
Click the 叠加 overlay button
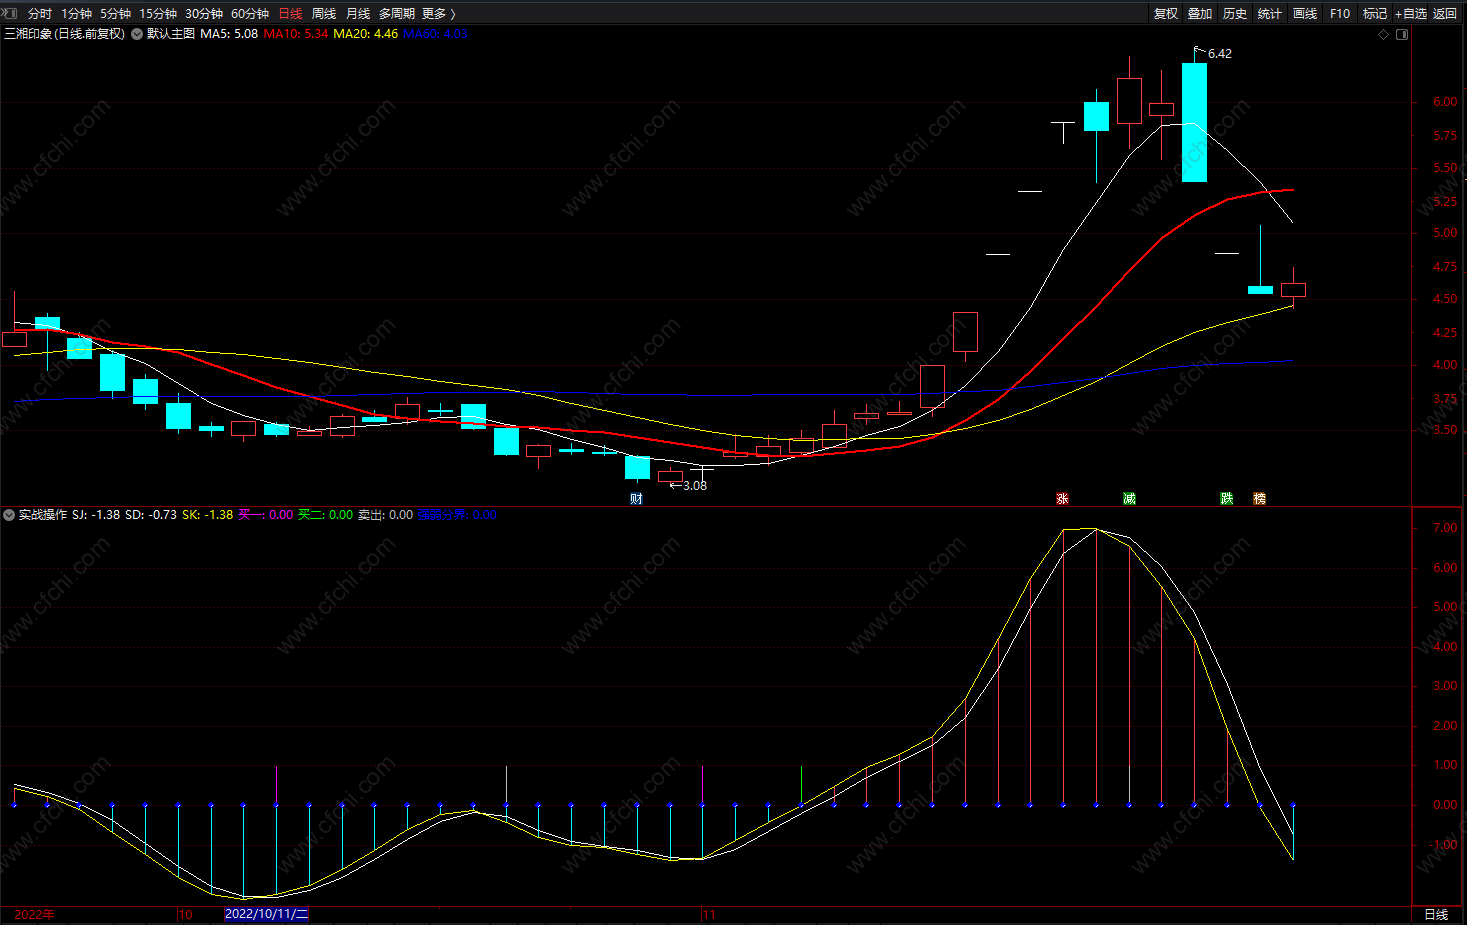(1200, 13)
